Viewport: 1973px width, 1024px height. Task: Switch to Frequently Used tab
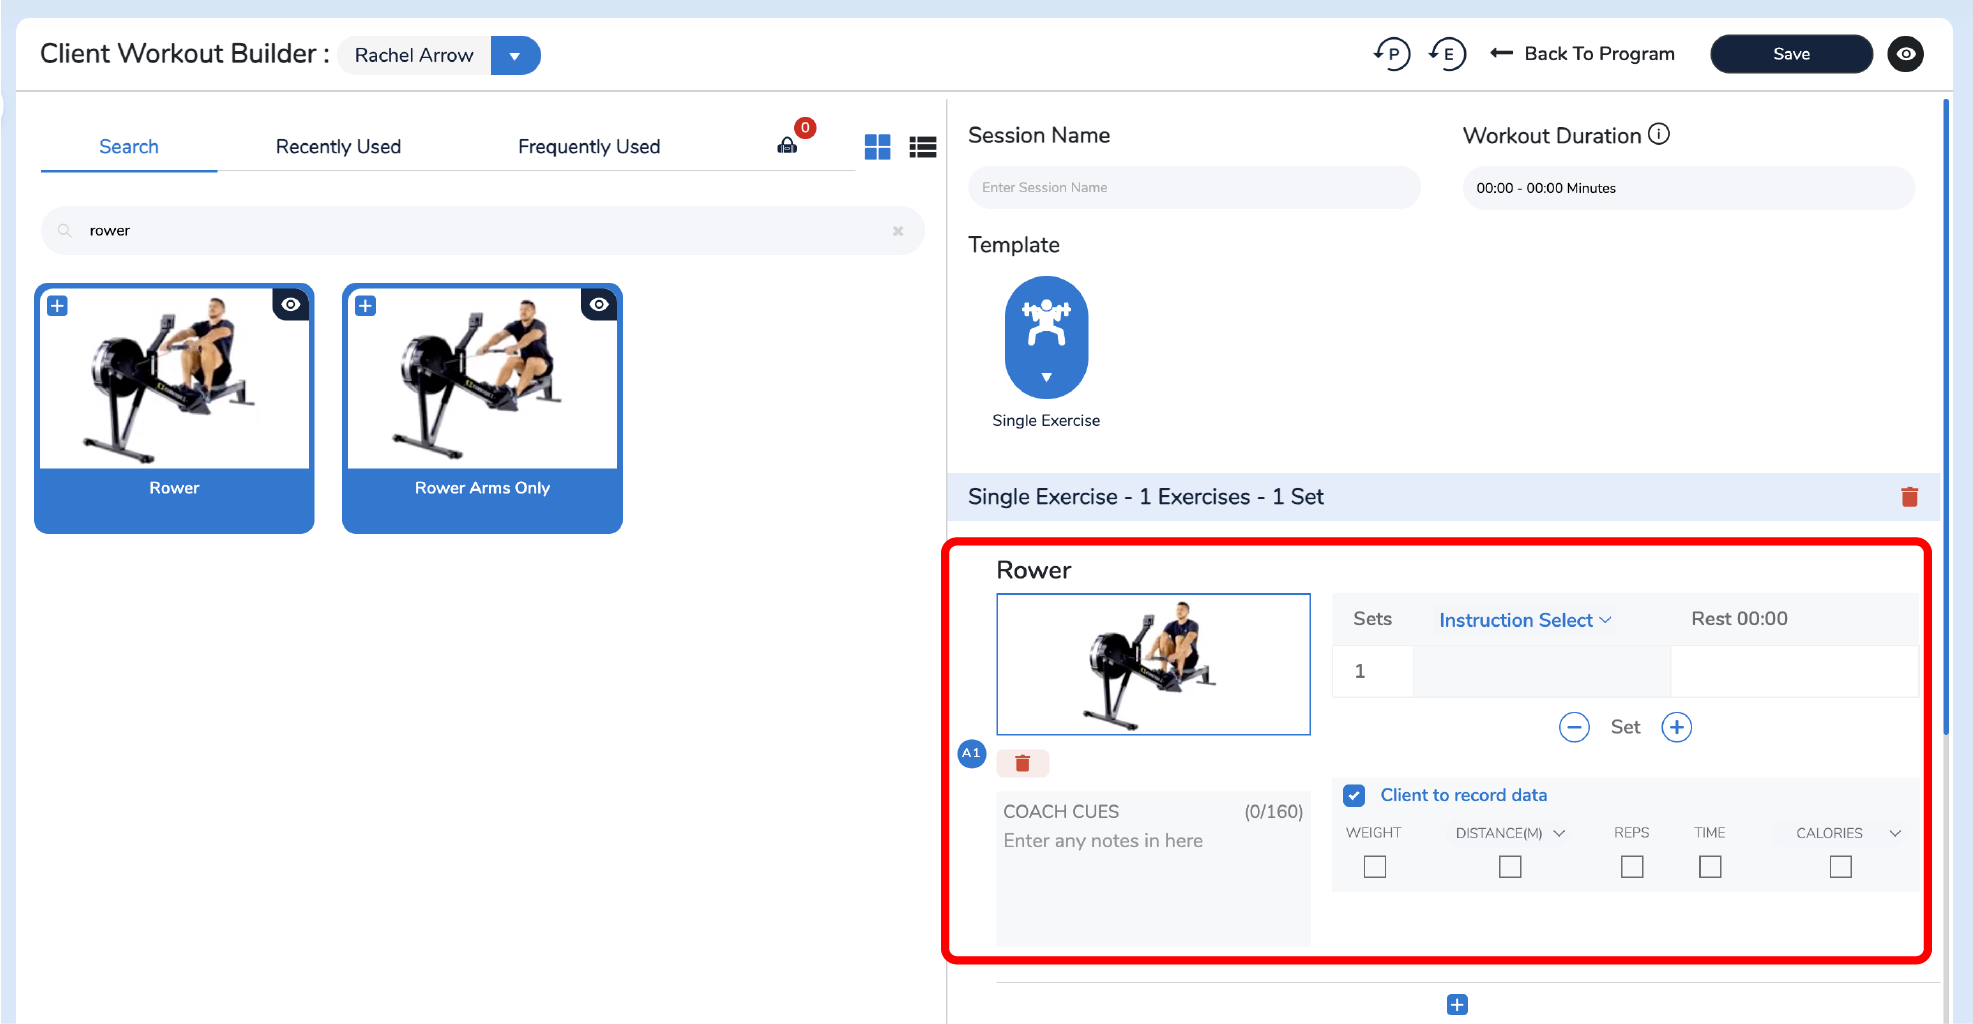pos(589,147)
